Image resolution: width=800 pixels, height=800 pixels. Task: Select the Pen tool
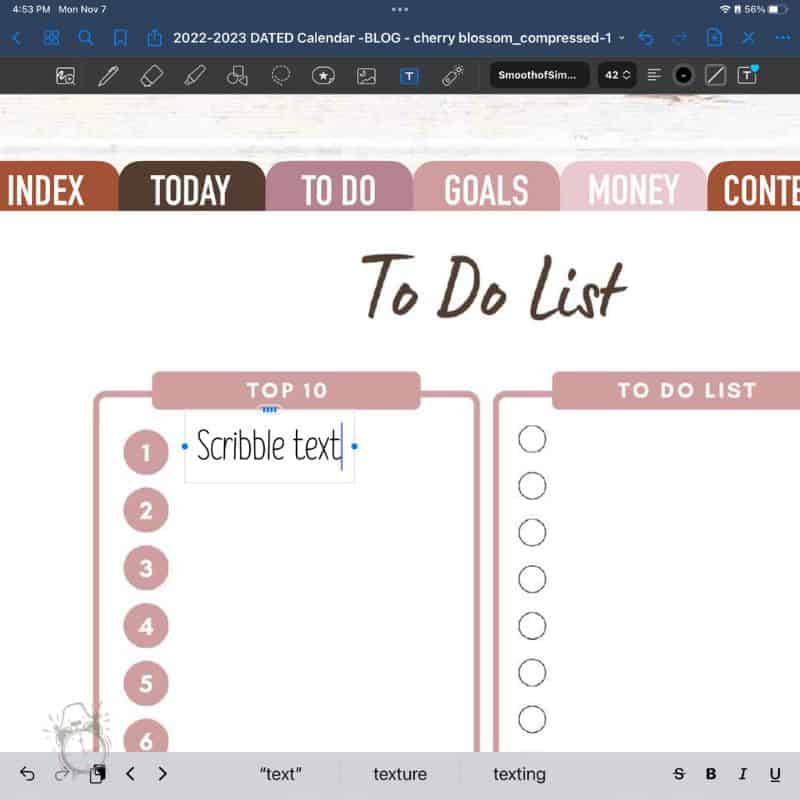(x=108, y=76)
